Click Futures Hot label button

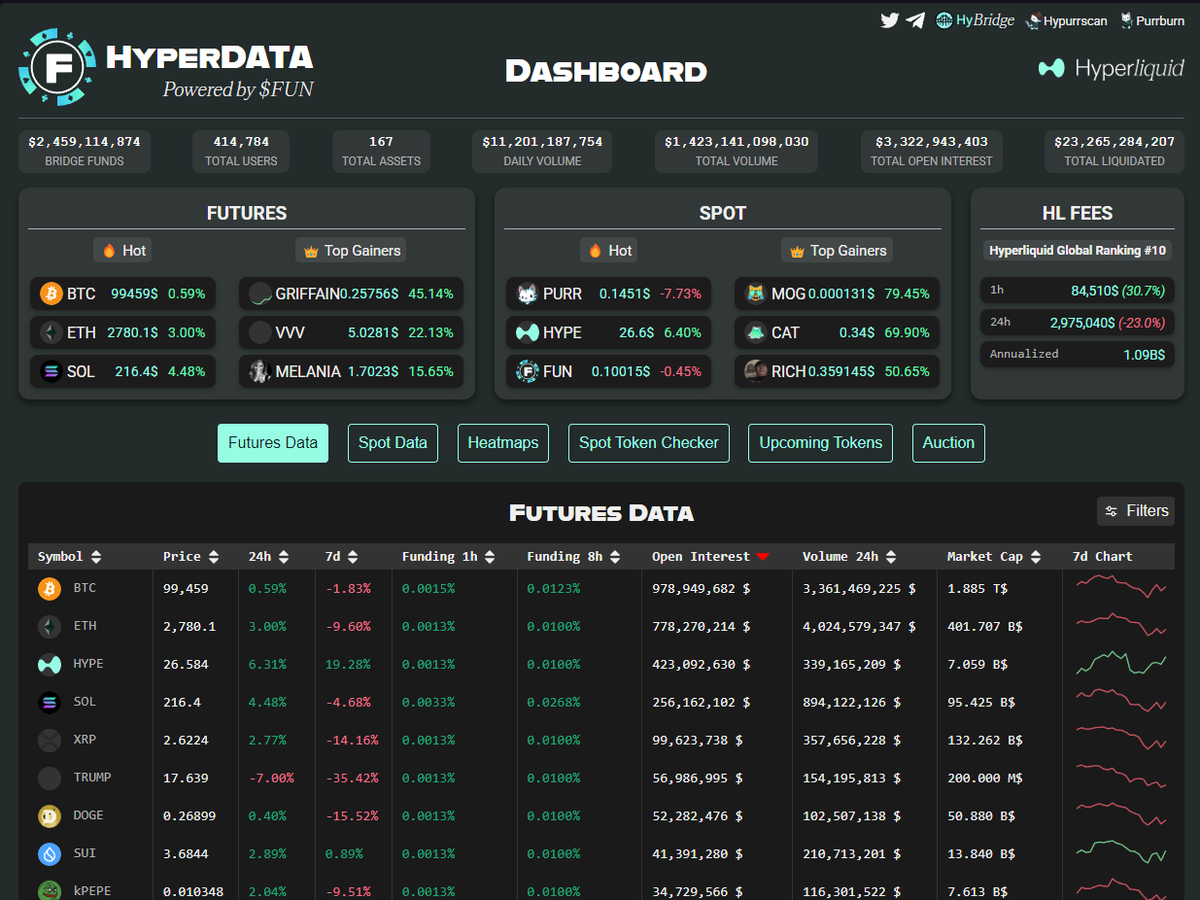124,250
